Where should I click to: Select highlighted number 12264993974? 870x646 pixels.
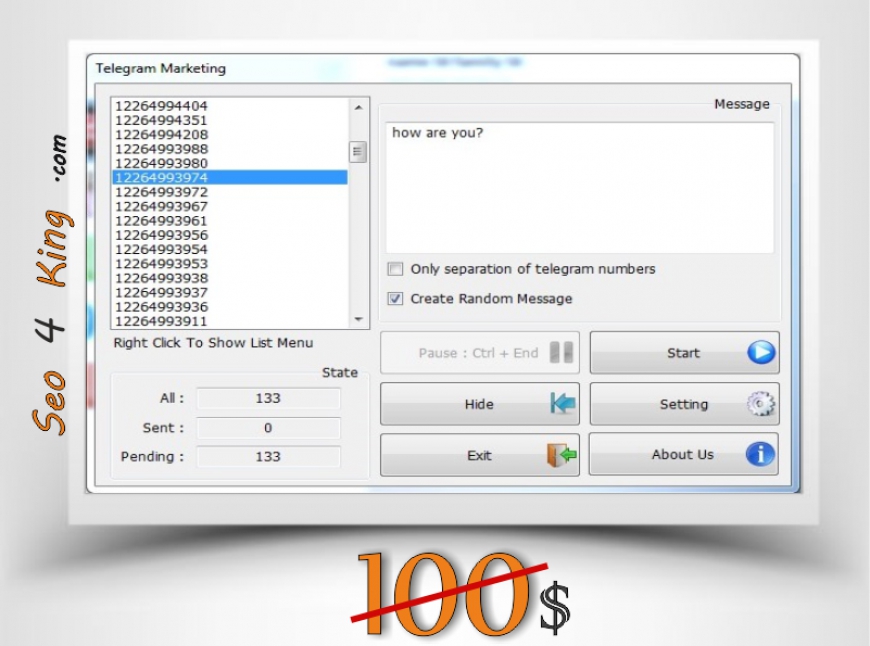click(x=230, y=178)
